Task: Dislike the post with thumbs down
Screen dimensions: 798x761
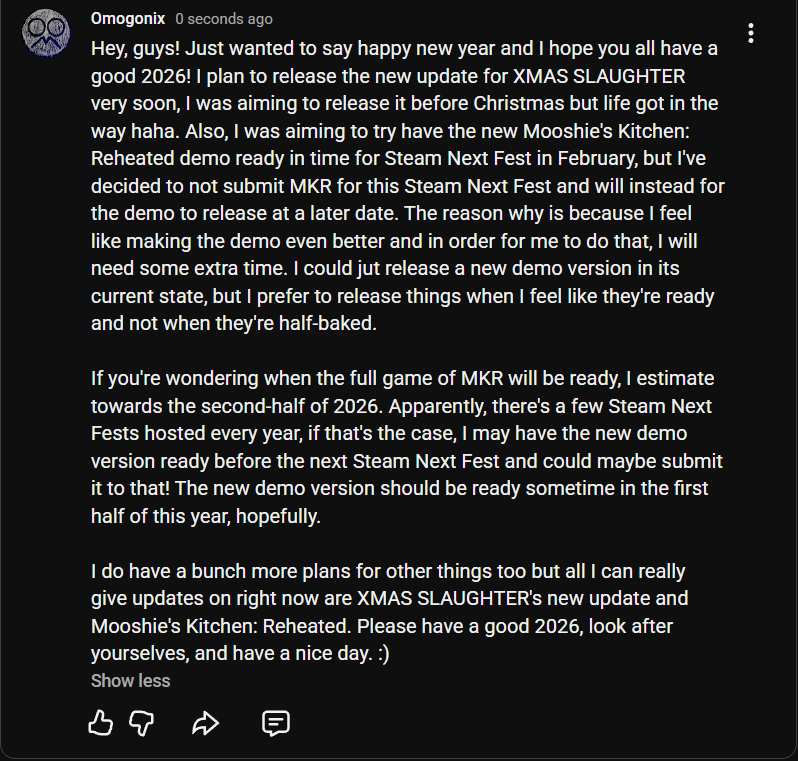Action: [x=142, y=723]
